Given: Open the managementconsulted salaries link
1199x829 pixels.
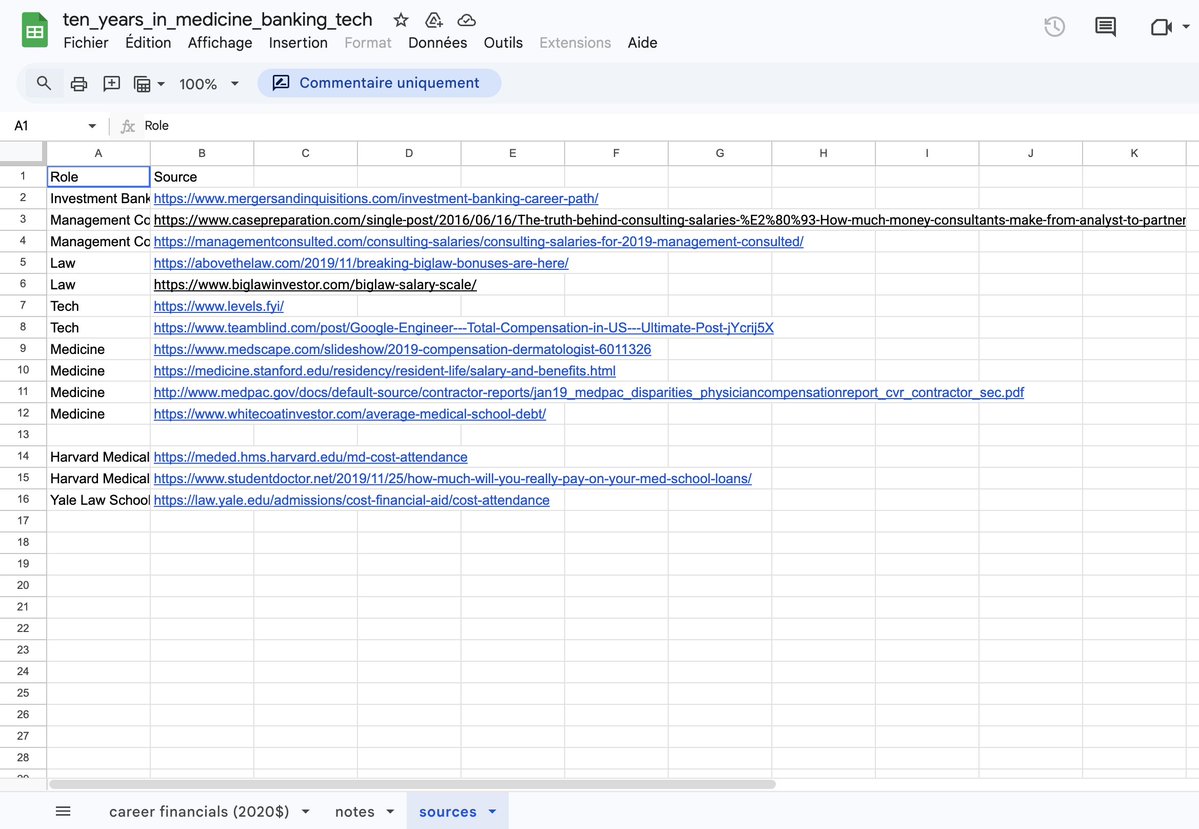Looking at the screenshot, I should 479,242.
